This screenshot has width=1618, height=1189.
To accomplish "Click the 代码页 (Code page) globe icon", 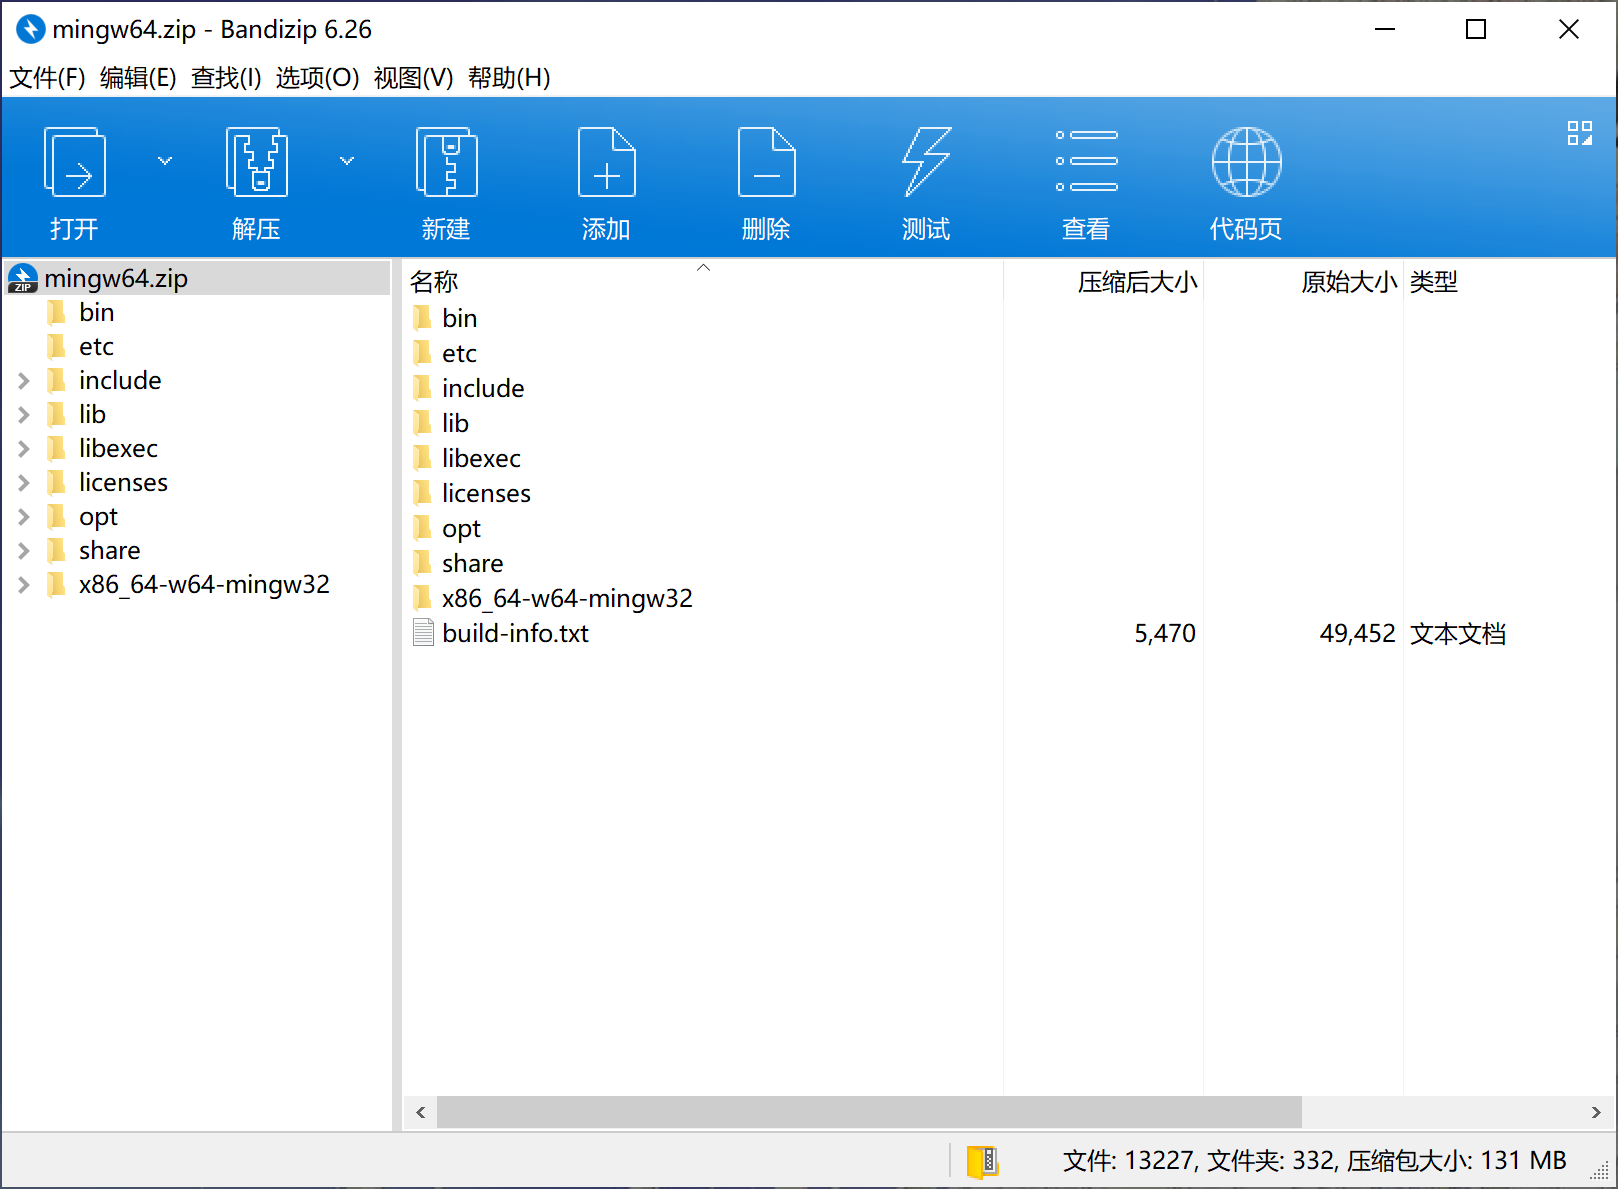I will click(1246, 162).
